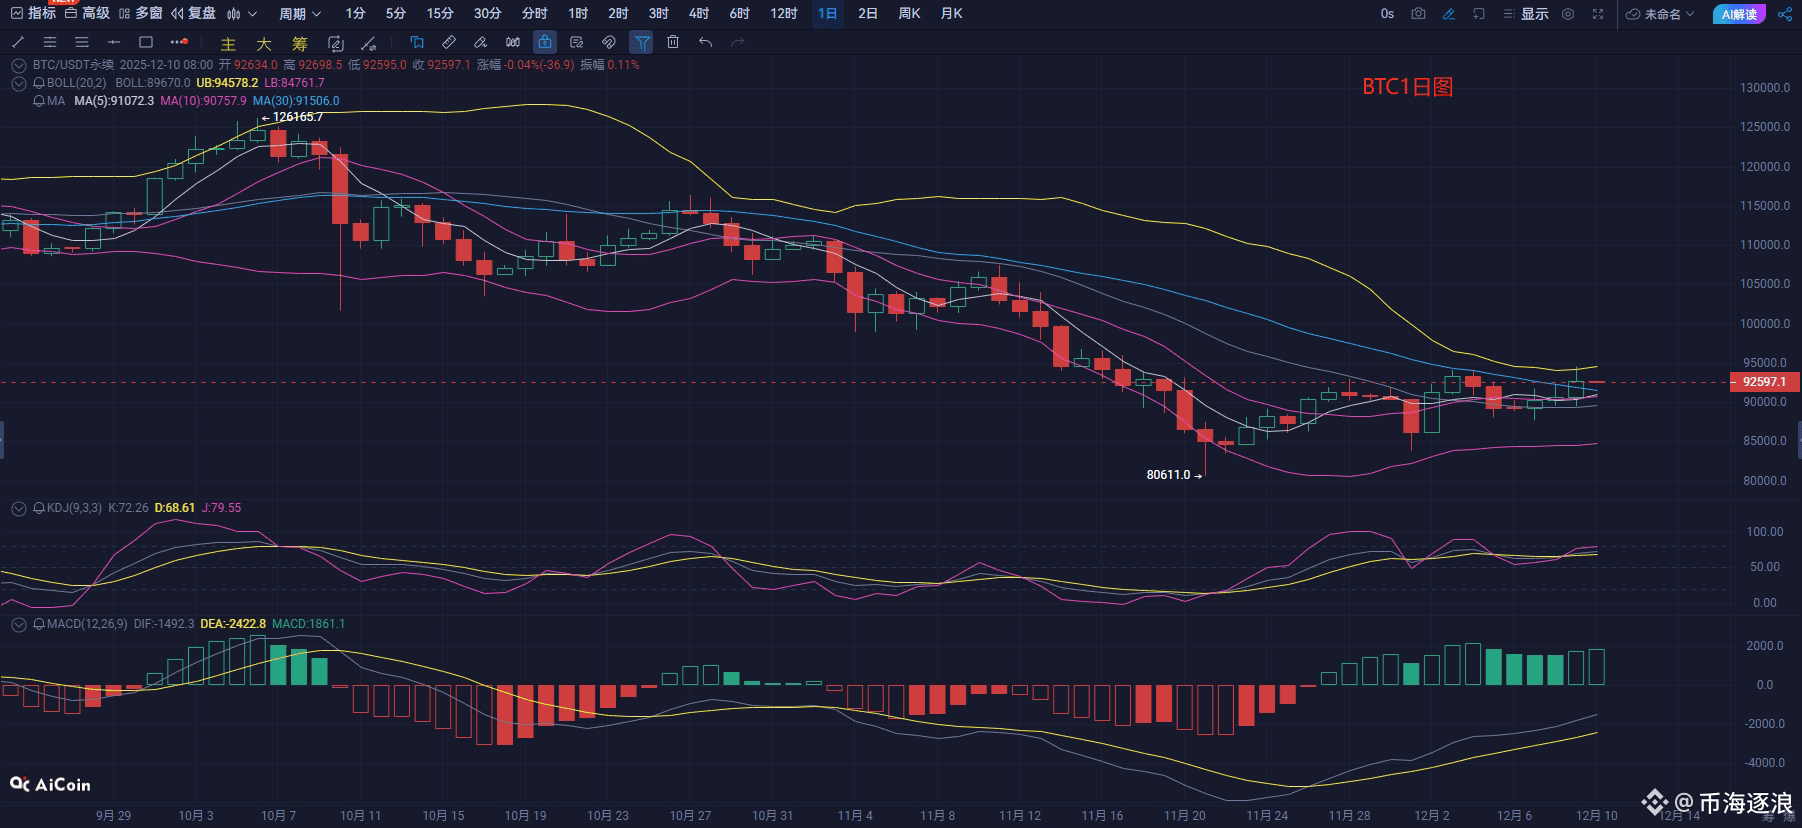The width and height of the screenshot is (1802, 828).
Task: Toggle the lock drawings button
Action: click(544, 42)
